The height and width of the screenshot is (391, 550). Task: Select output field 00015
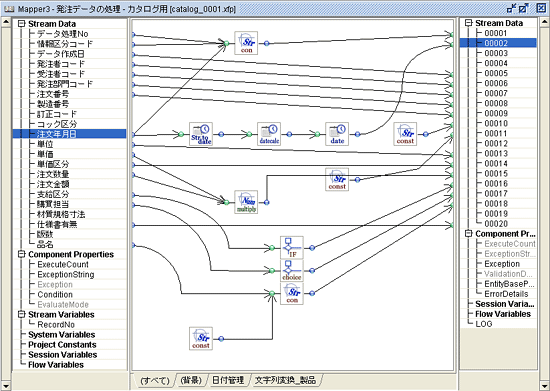pos(496,174)
